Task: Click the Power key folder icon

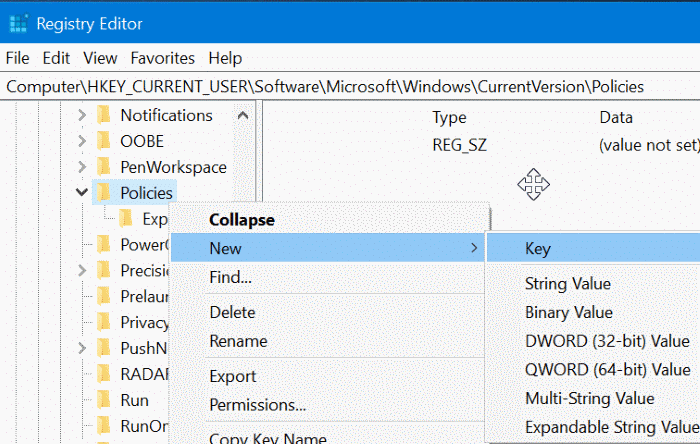Action: pyautogui.click(x=104, y=245)
